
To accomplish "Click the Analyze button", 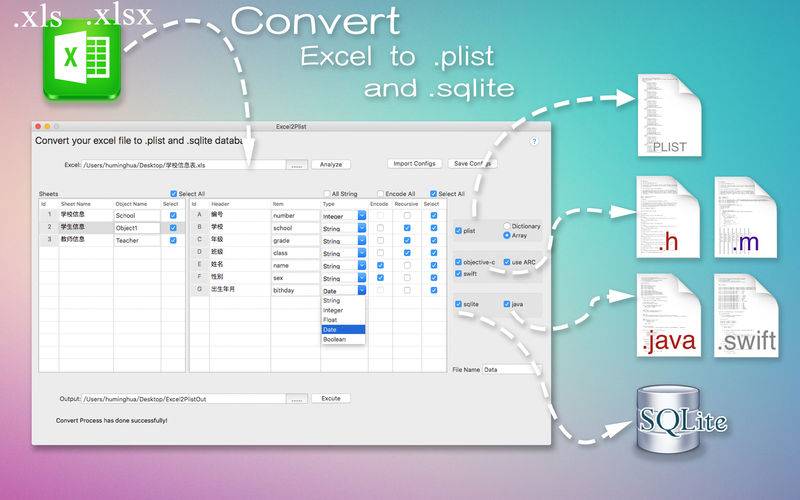I will 331,164.
